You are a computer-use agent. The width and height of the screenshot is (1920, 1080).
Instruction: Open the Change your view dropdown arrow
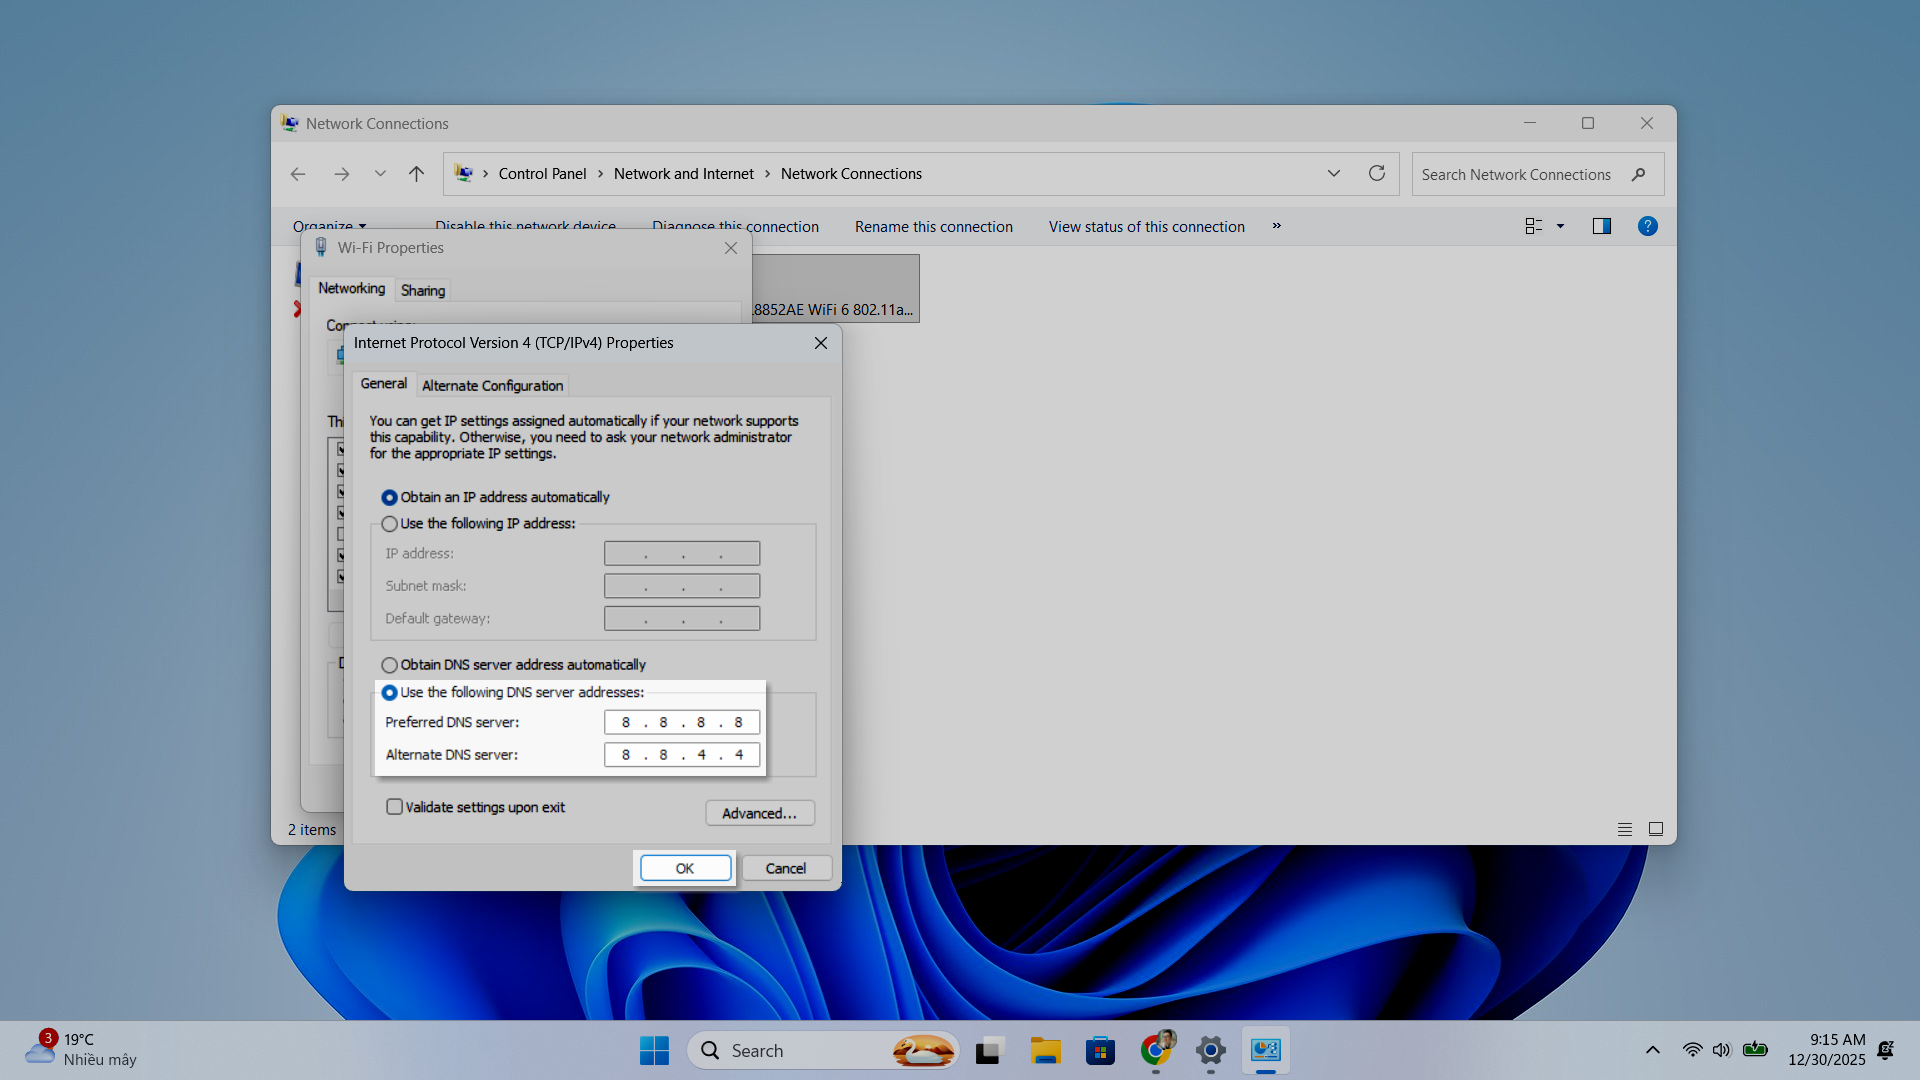tap(1560, 227)
